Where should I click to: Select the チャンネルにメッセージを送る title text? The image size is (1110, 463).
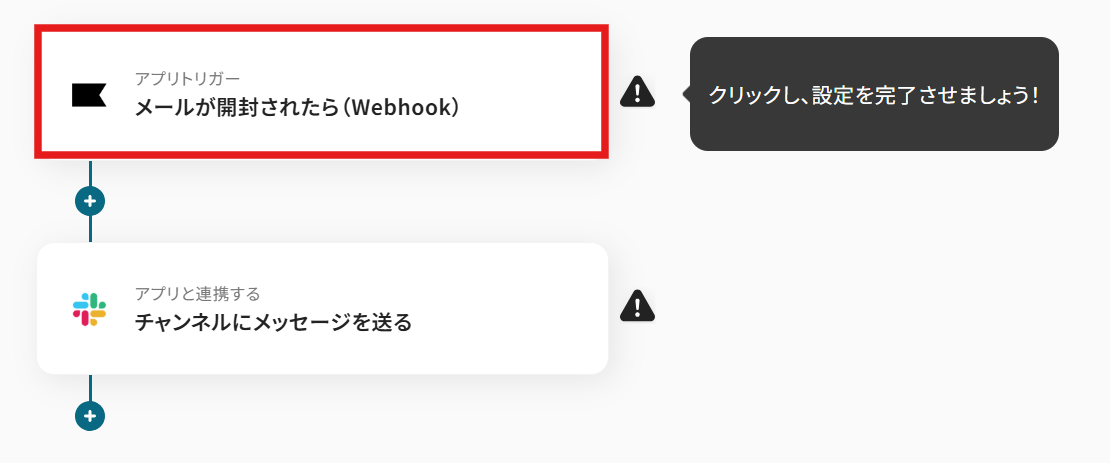click(273, 322)
